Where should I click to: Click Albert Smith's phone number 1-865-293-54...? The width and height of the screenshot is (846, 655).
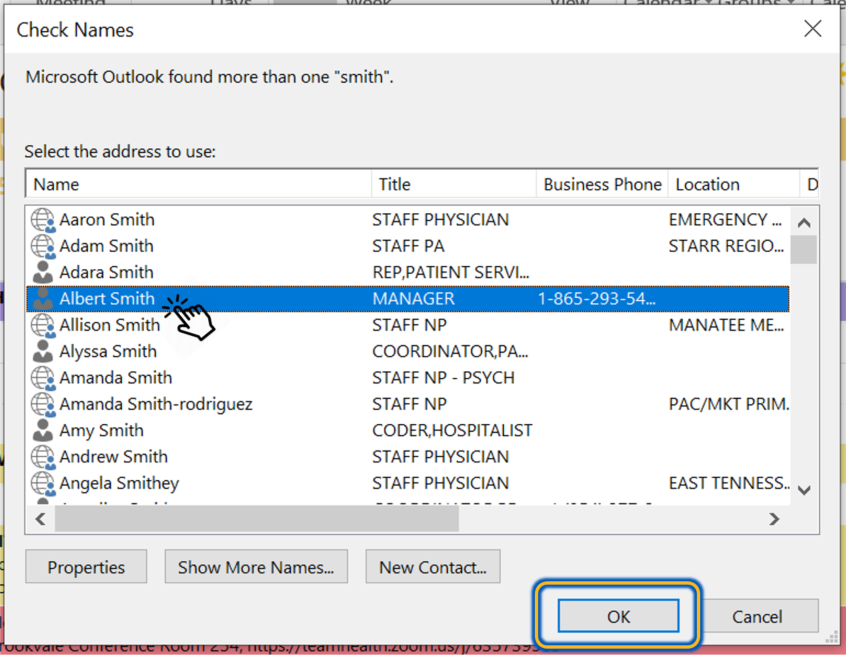click(x=597, y=299)
